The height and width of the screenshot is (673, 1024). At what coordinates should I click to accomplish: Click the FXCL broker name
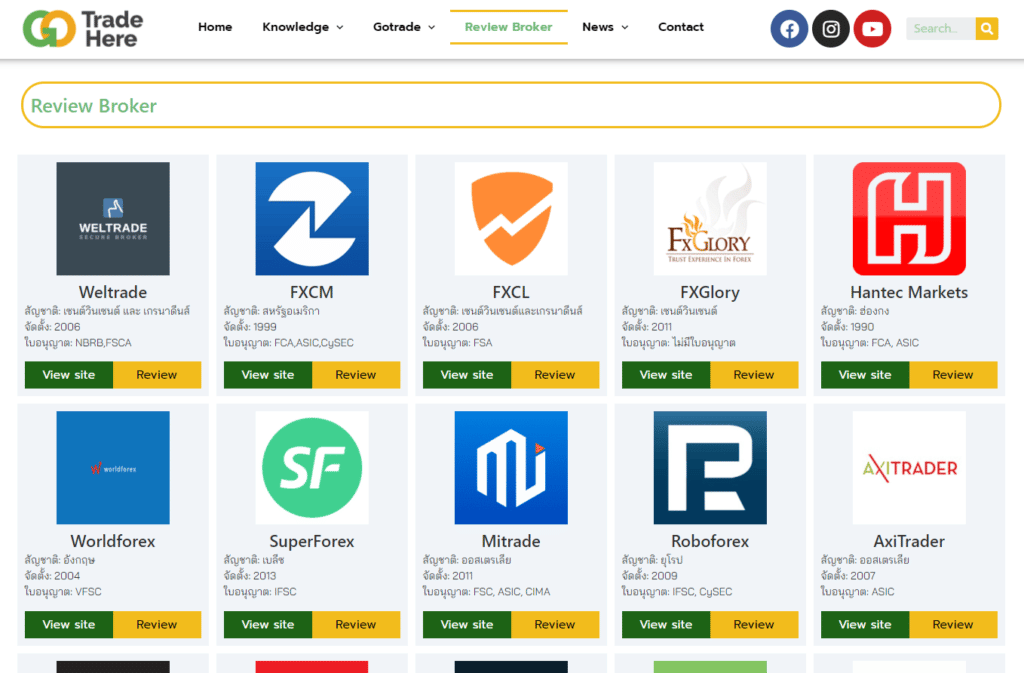point(511,292)
